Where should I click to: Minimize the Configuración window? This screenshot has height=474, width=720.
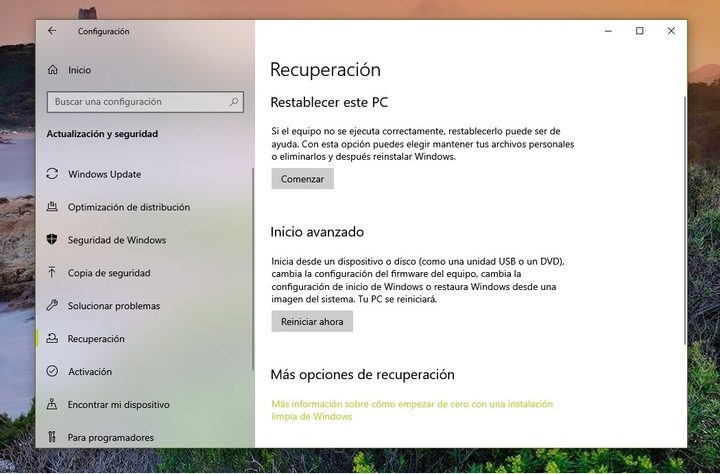(608, 31)
